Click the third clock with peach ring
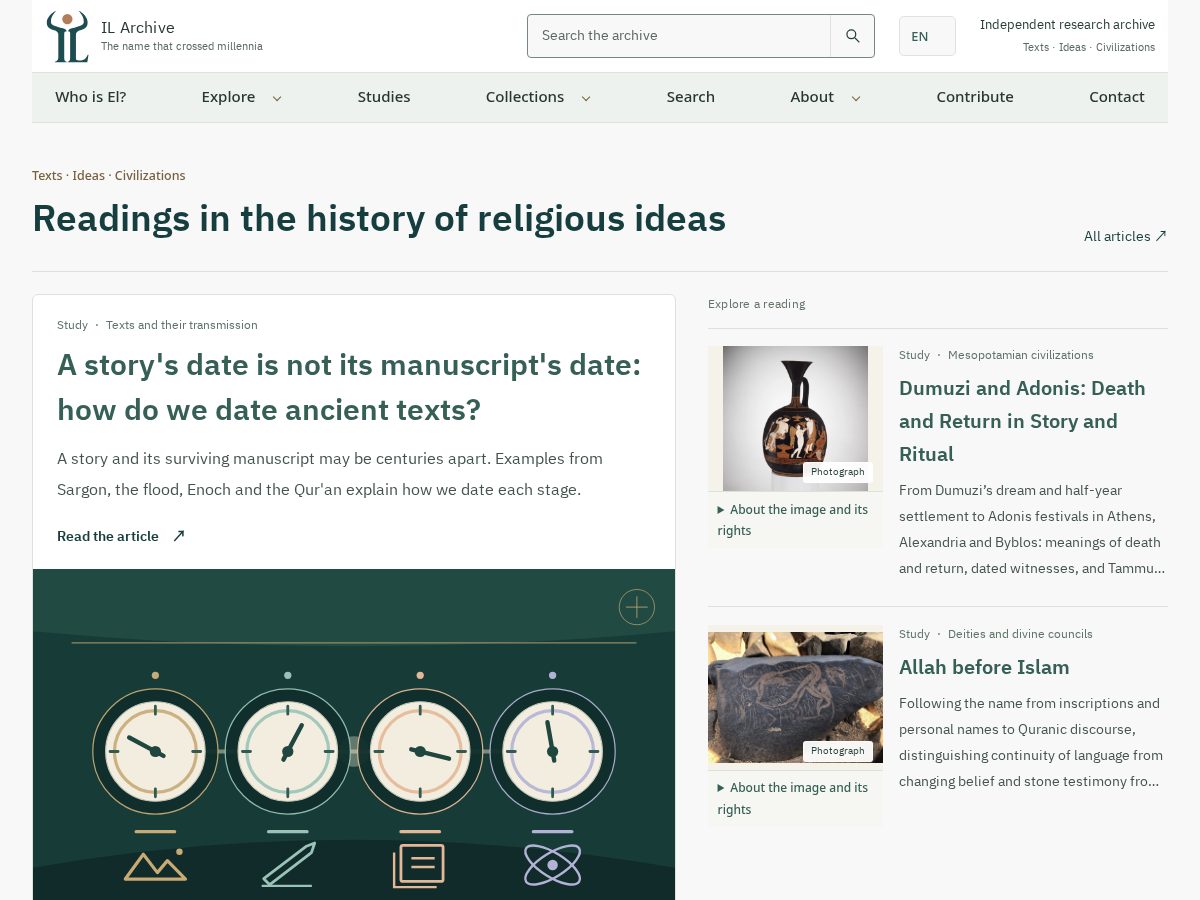This screenshot has width=1200, height=900. (420, 751)
